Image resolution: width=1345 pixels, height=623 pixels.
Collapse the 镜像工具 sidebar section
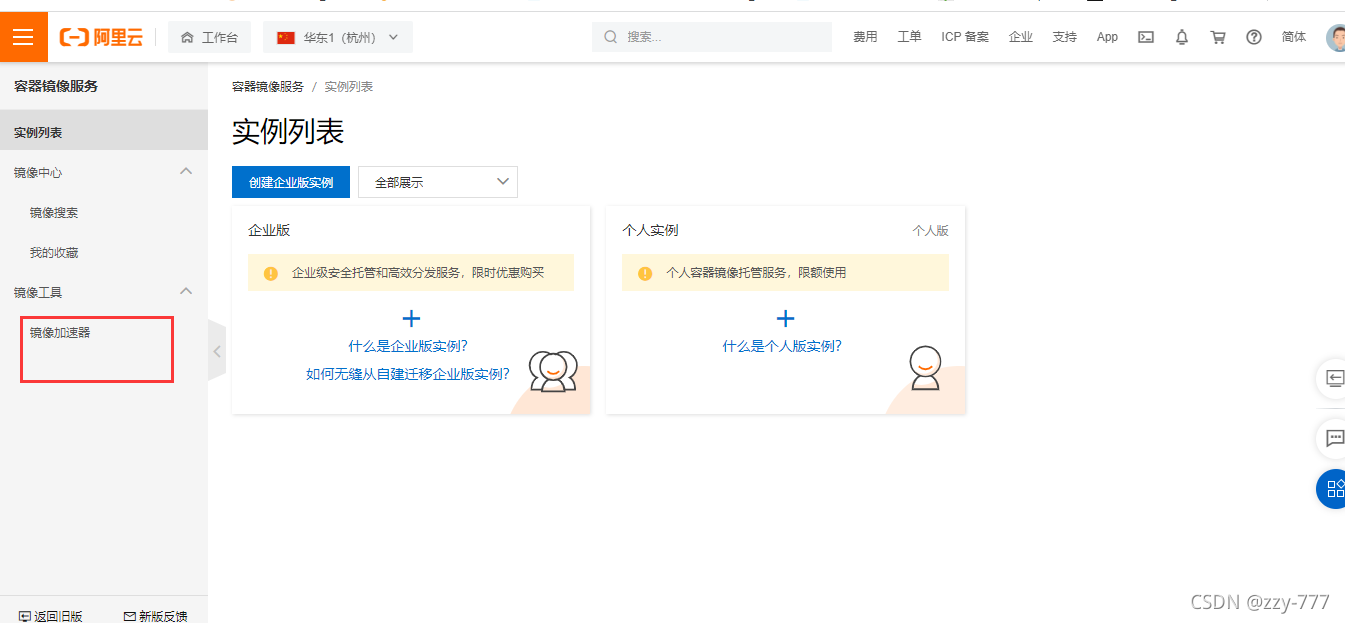coord(185,291)
